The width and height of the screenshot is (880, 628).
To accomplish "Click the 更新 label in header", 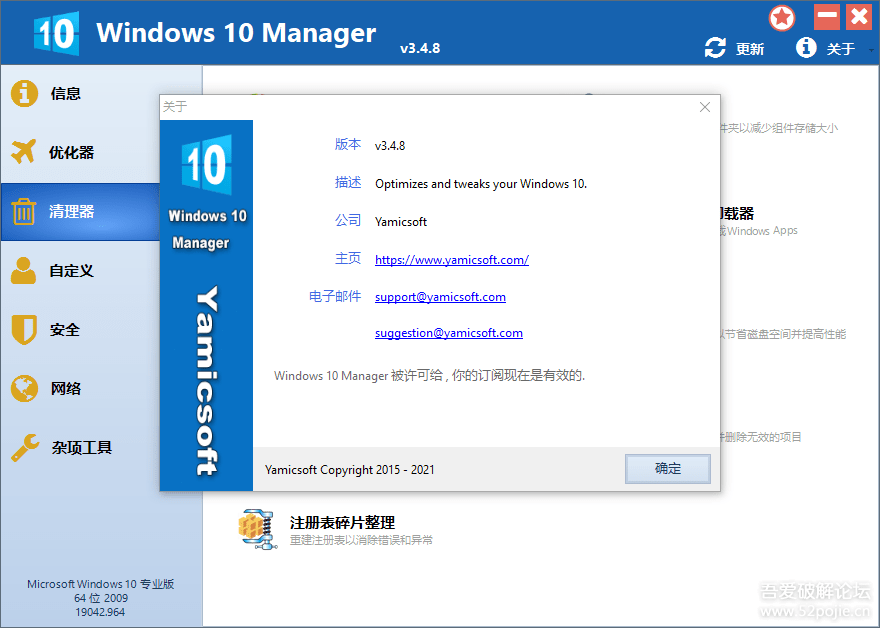I will 750,49.
